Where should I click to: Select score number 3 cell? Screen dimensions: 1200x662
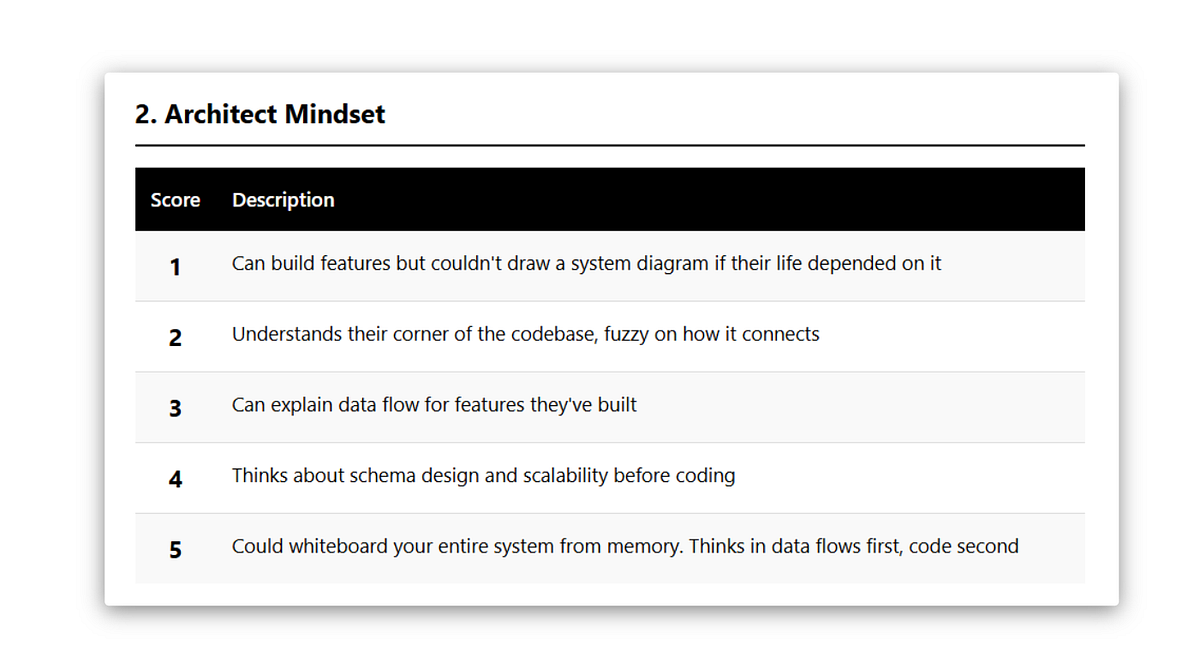click(x=175, y=408)
